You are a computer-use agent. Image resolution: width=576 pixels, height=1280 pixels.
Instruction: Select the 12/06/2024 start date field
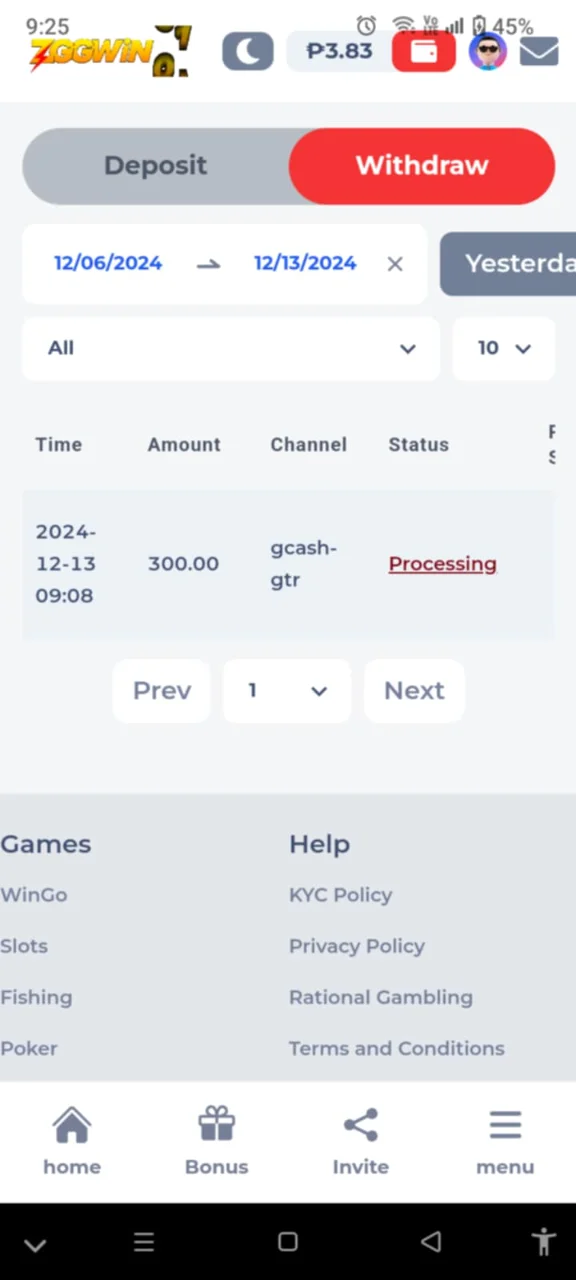coord(108,263)
